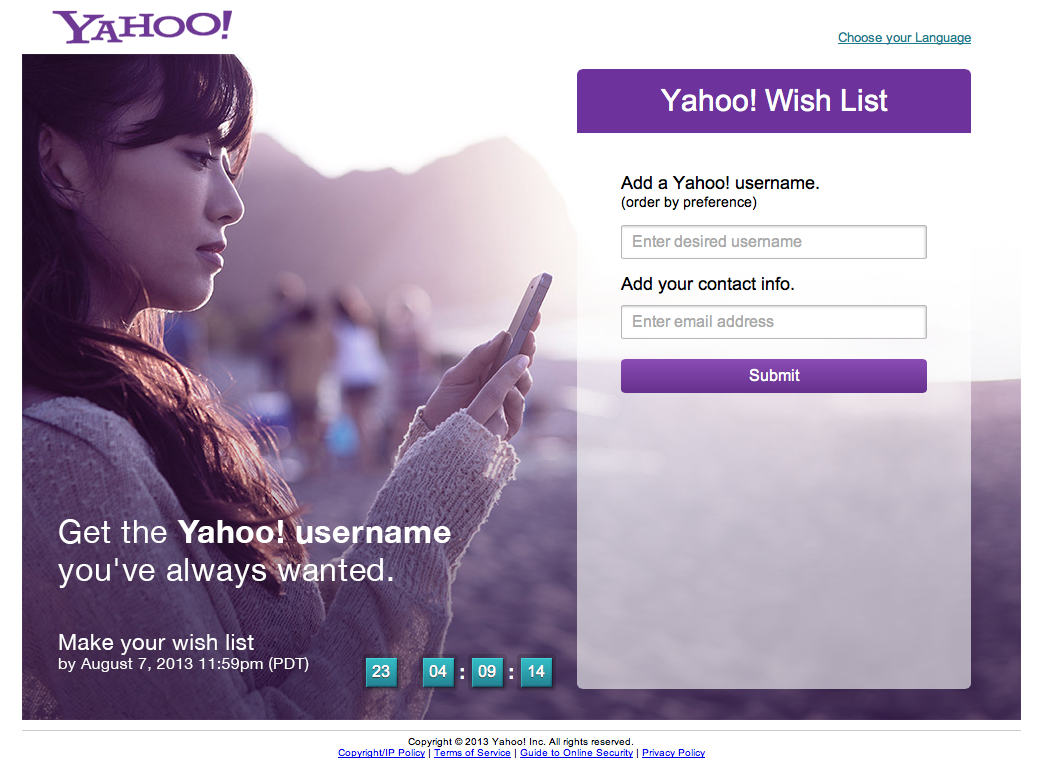Viewport: 1043px width, 779px height.
Task: Click the countdown days tile showing 23
Action: tap(381, 672)
